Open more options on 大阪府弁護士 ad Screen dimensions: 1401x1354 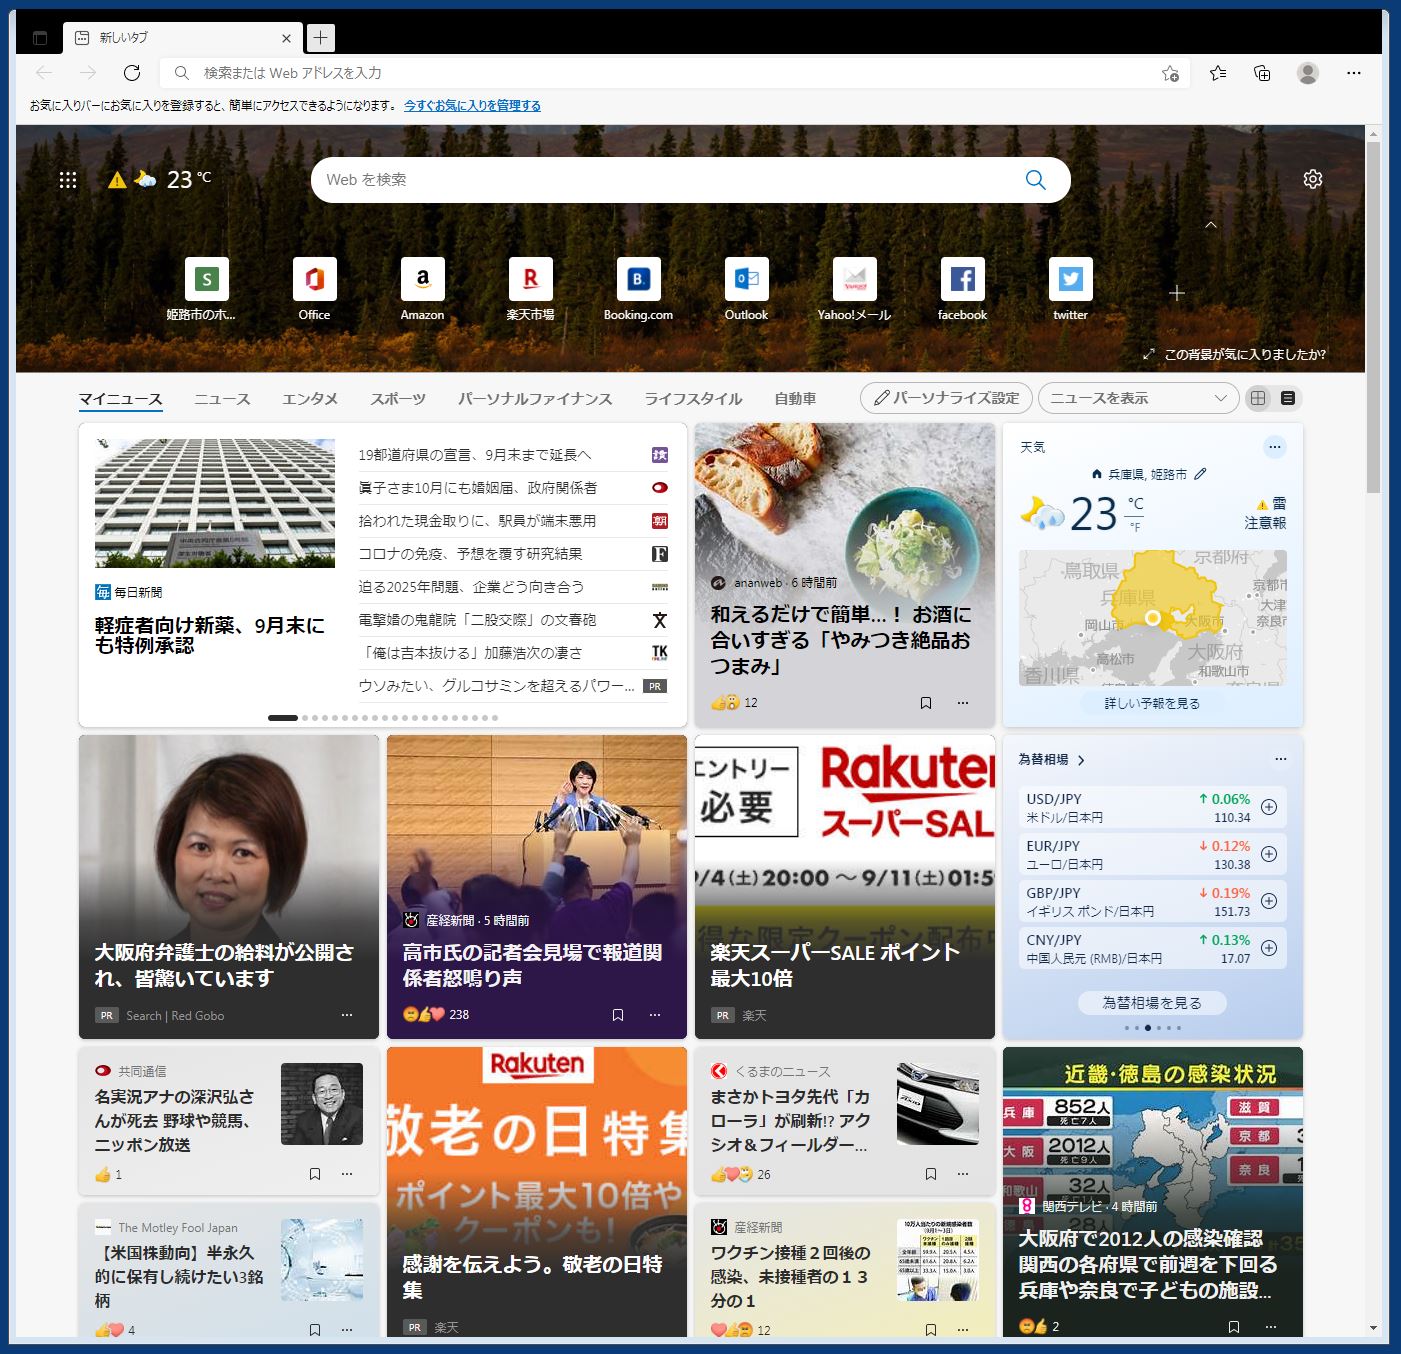(347, 1015)
